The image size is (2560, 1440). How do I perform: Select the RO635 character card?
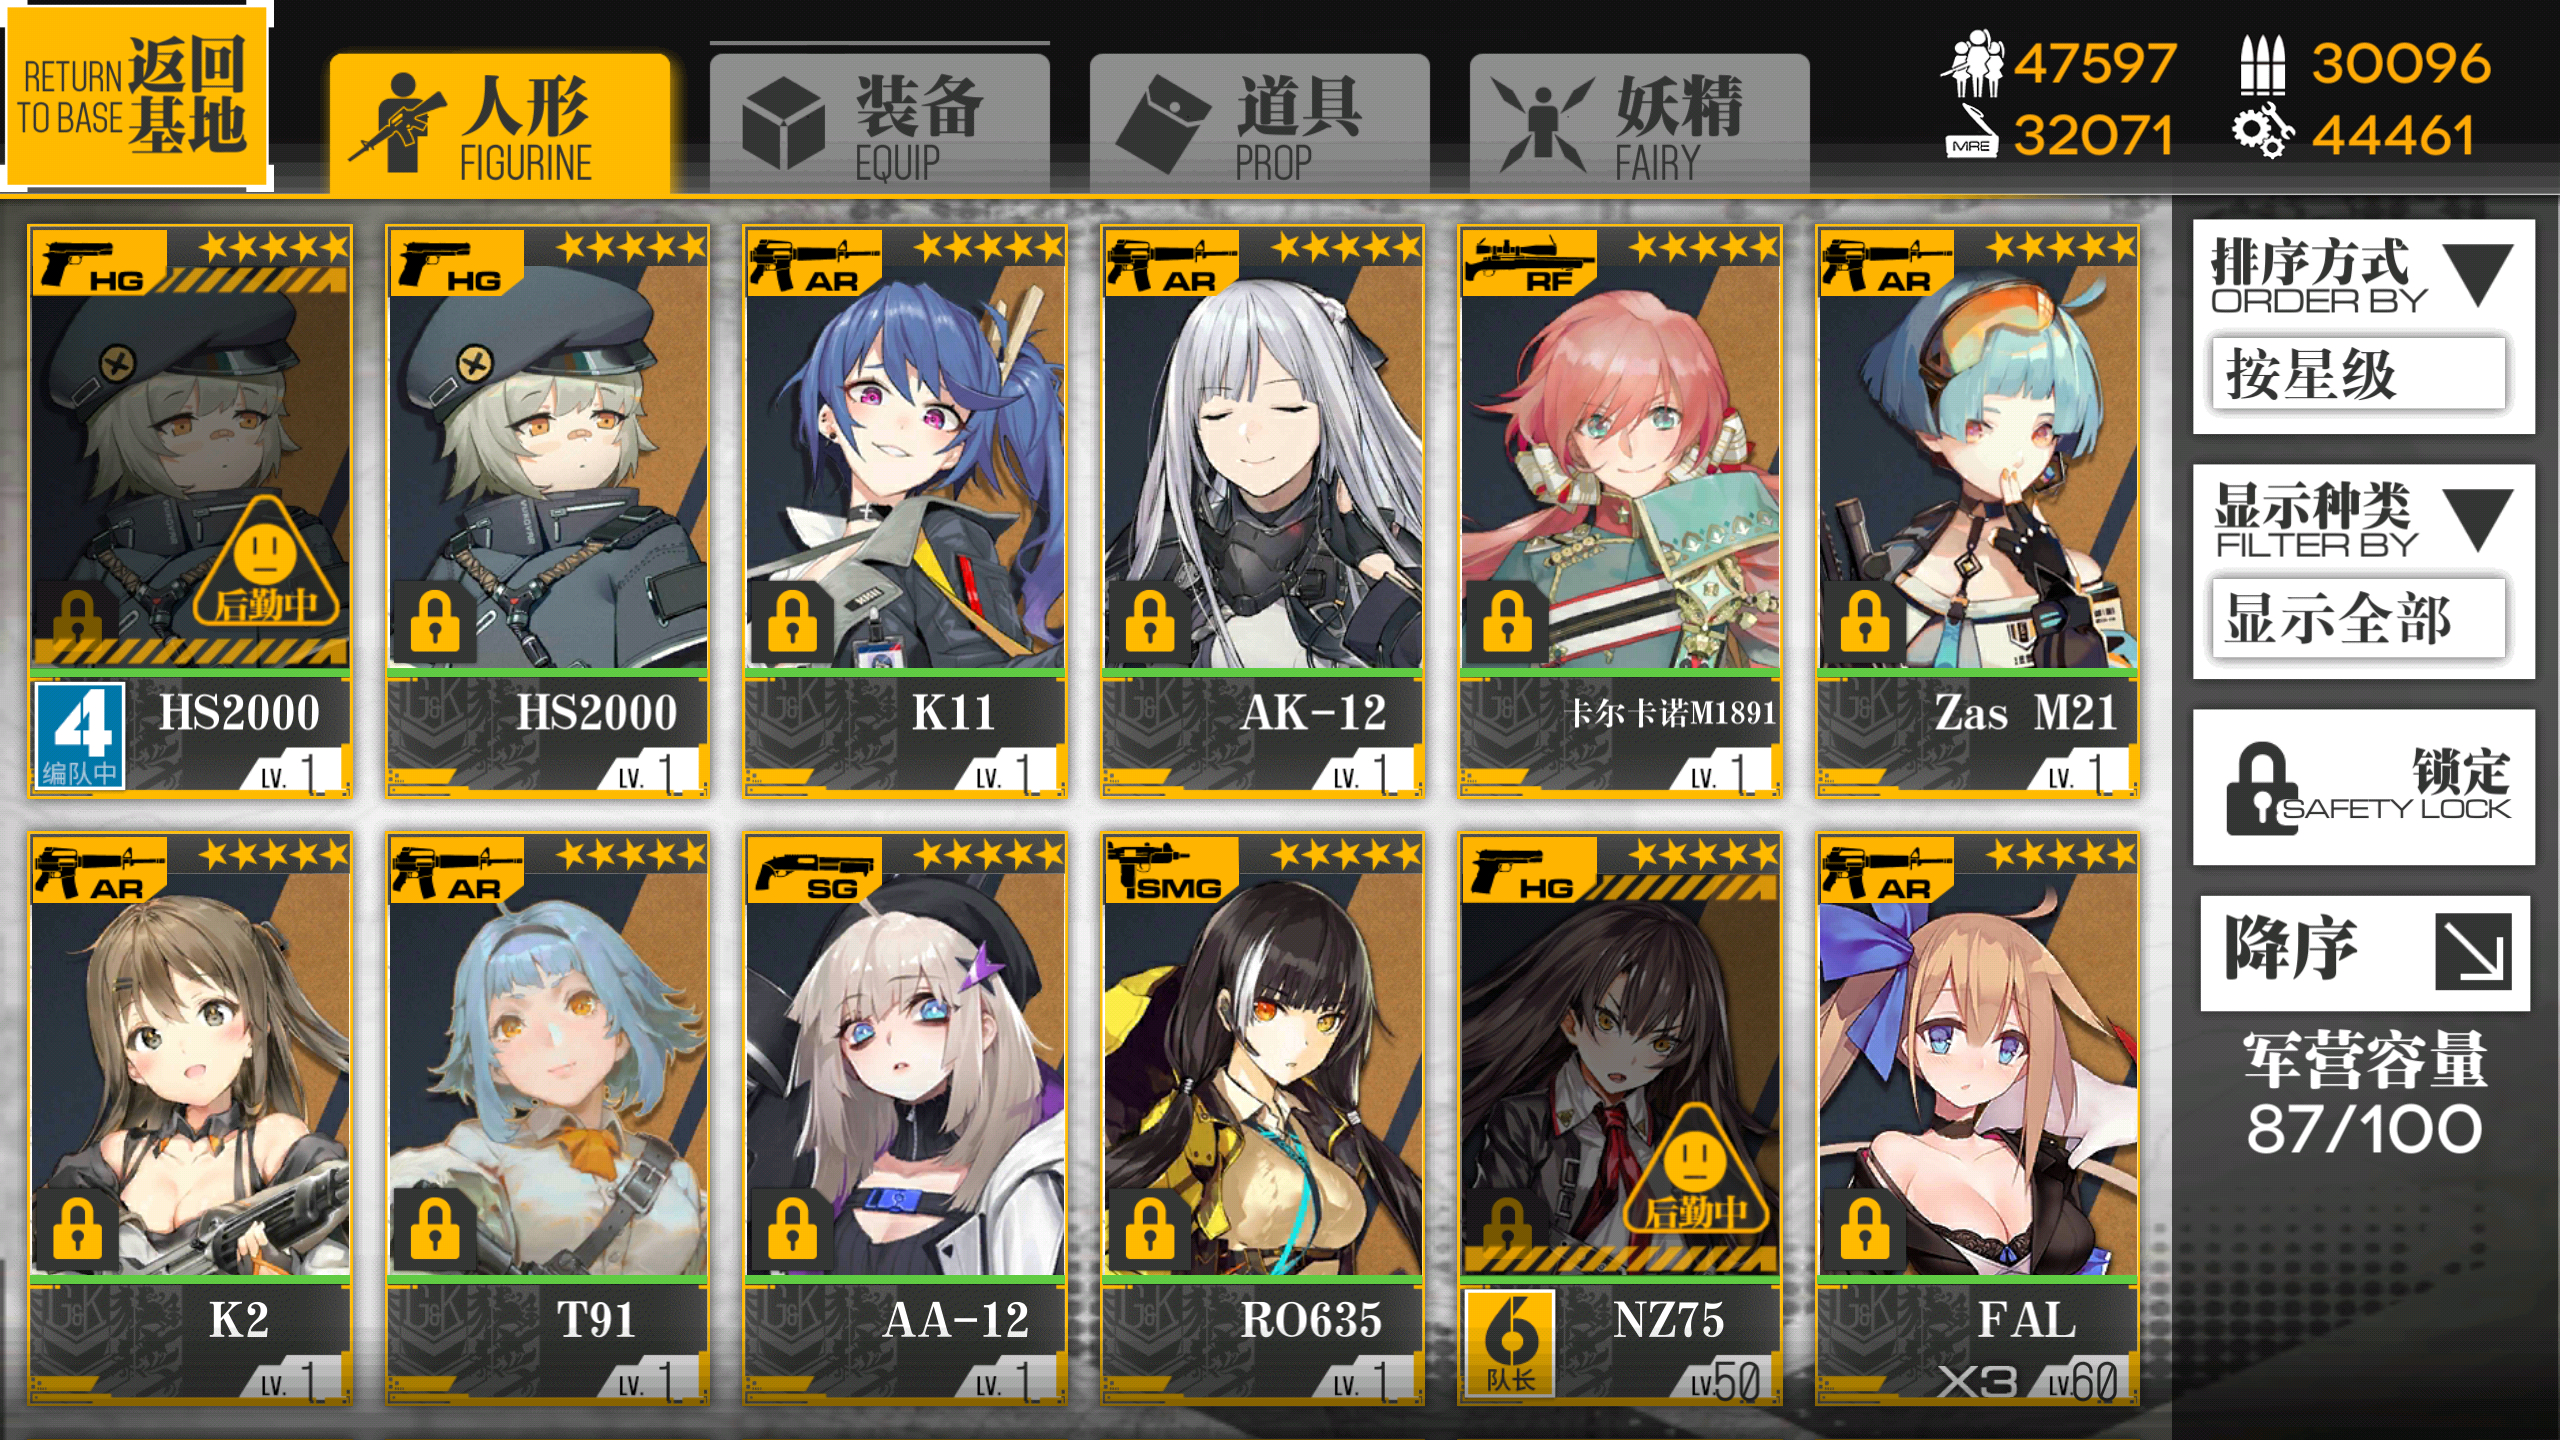click(x=1263, y=1118)
